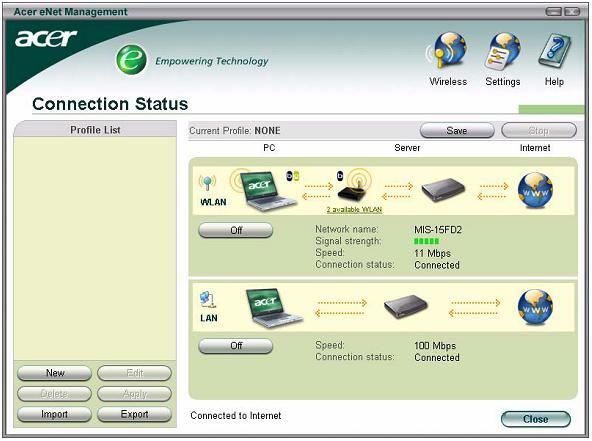Click the LAN network computers icon
Image resolution: width=592 pixels, height=441 pixels.
pos(207,299)
